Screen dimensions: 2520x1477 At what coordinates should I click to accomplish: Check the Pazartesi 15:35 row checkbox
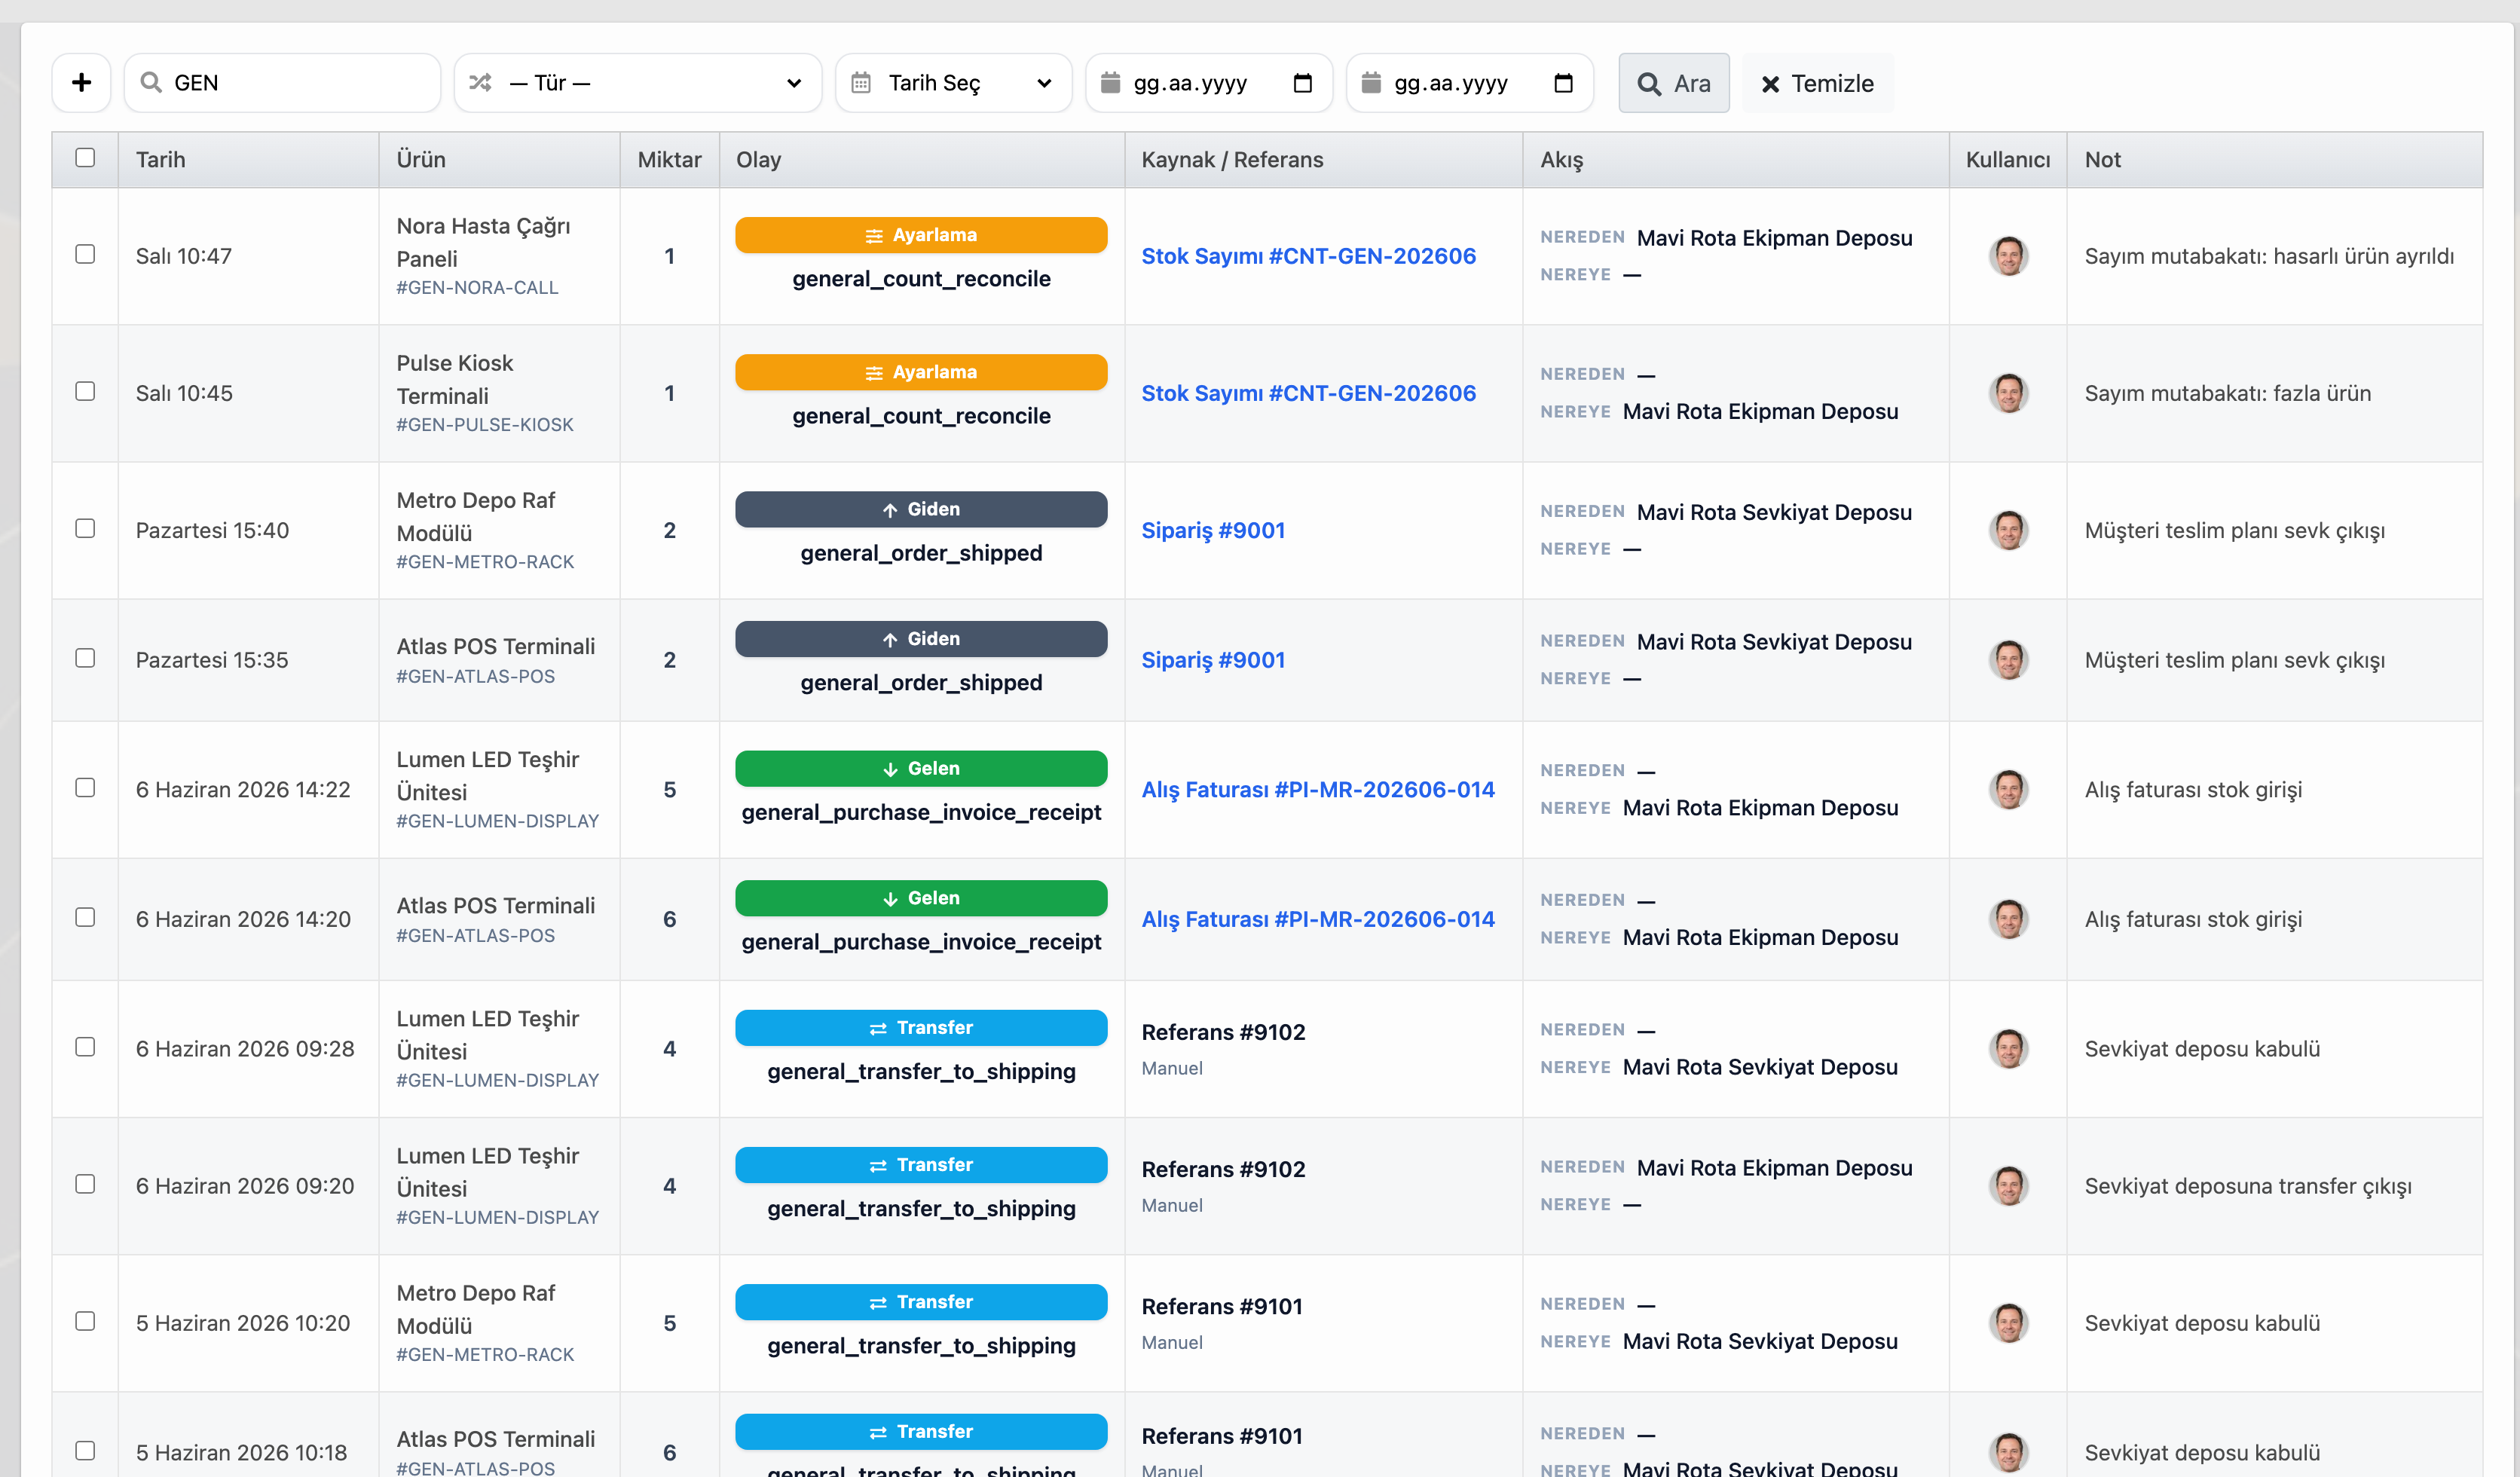pyautogui.click(x=85, y=658)
